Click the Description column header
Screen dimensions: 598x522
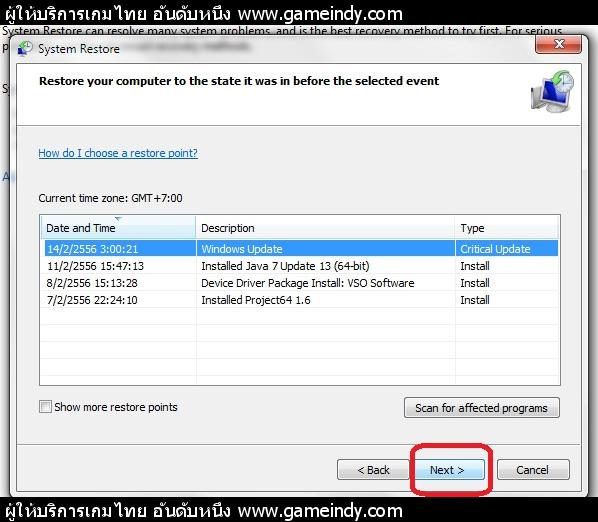tap(325, 228)
